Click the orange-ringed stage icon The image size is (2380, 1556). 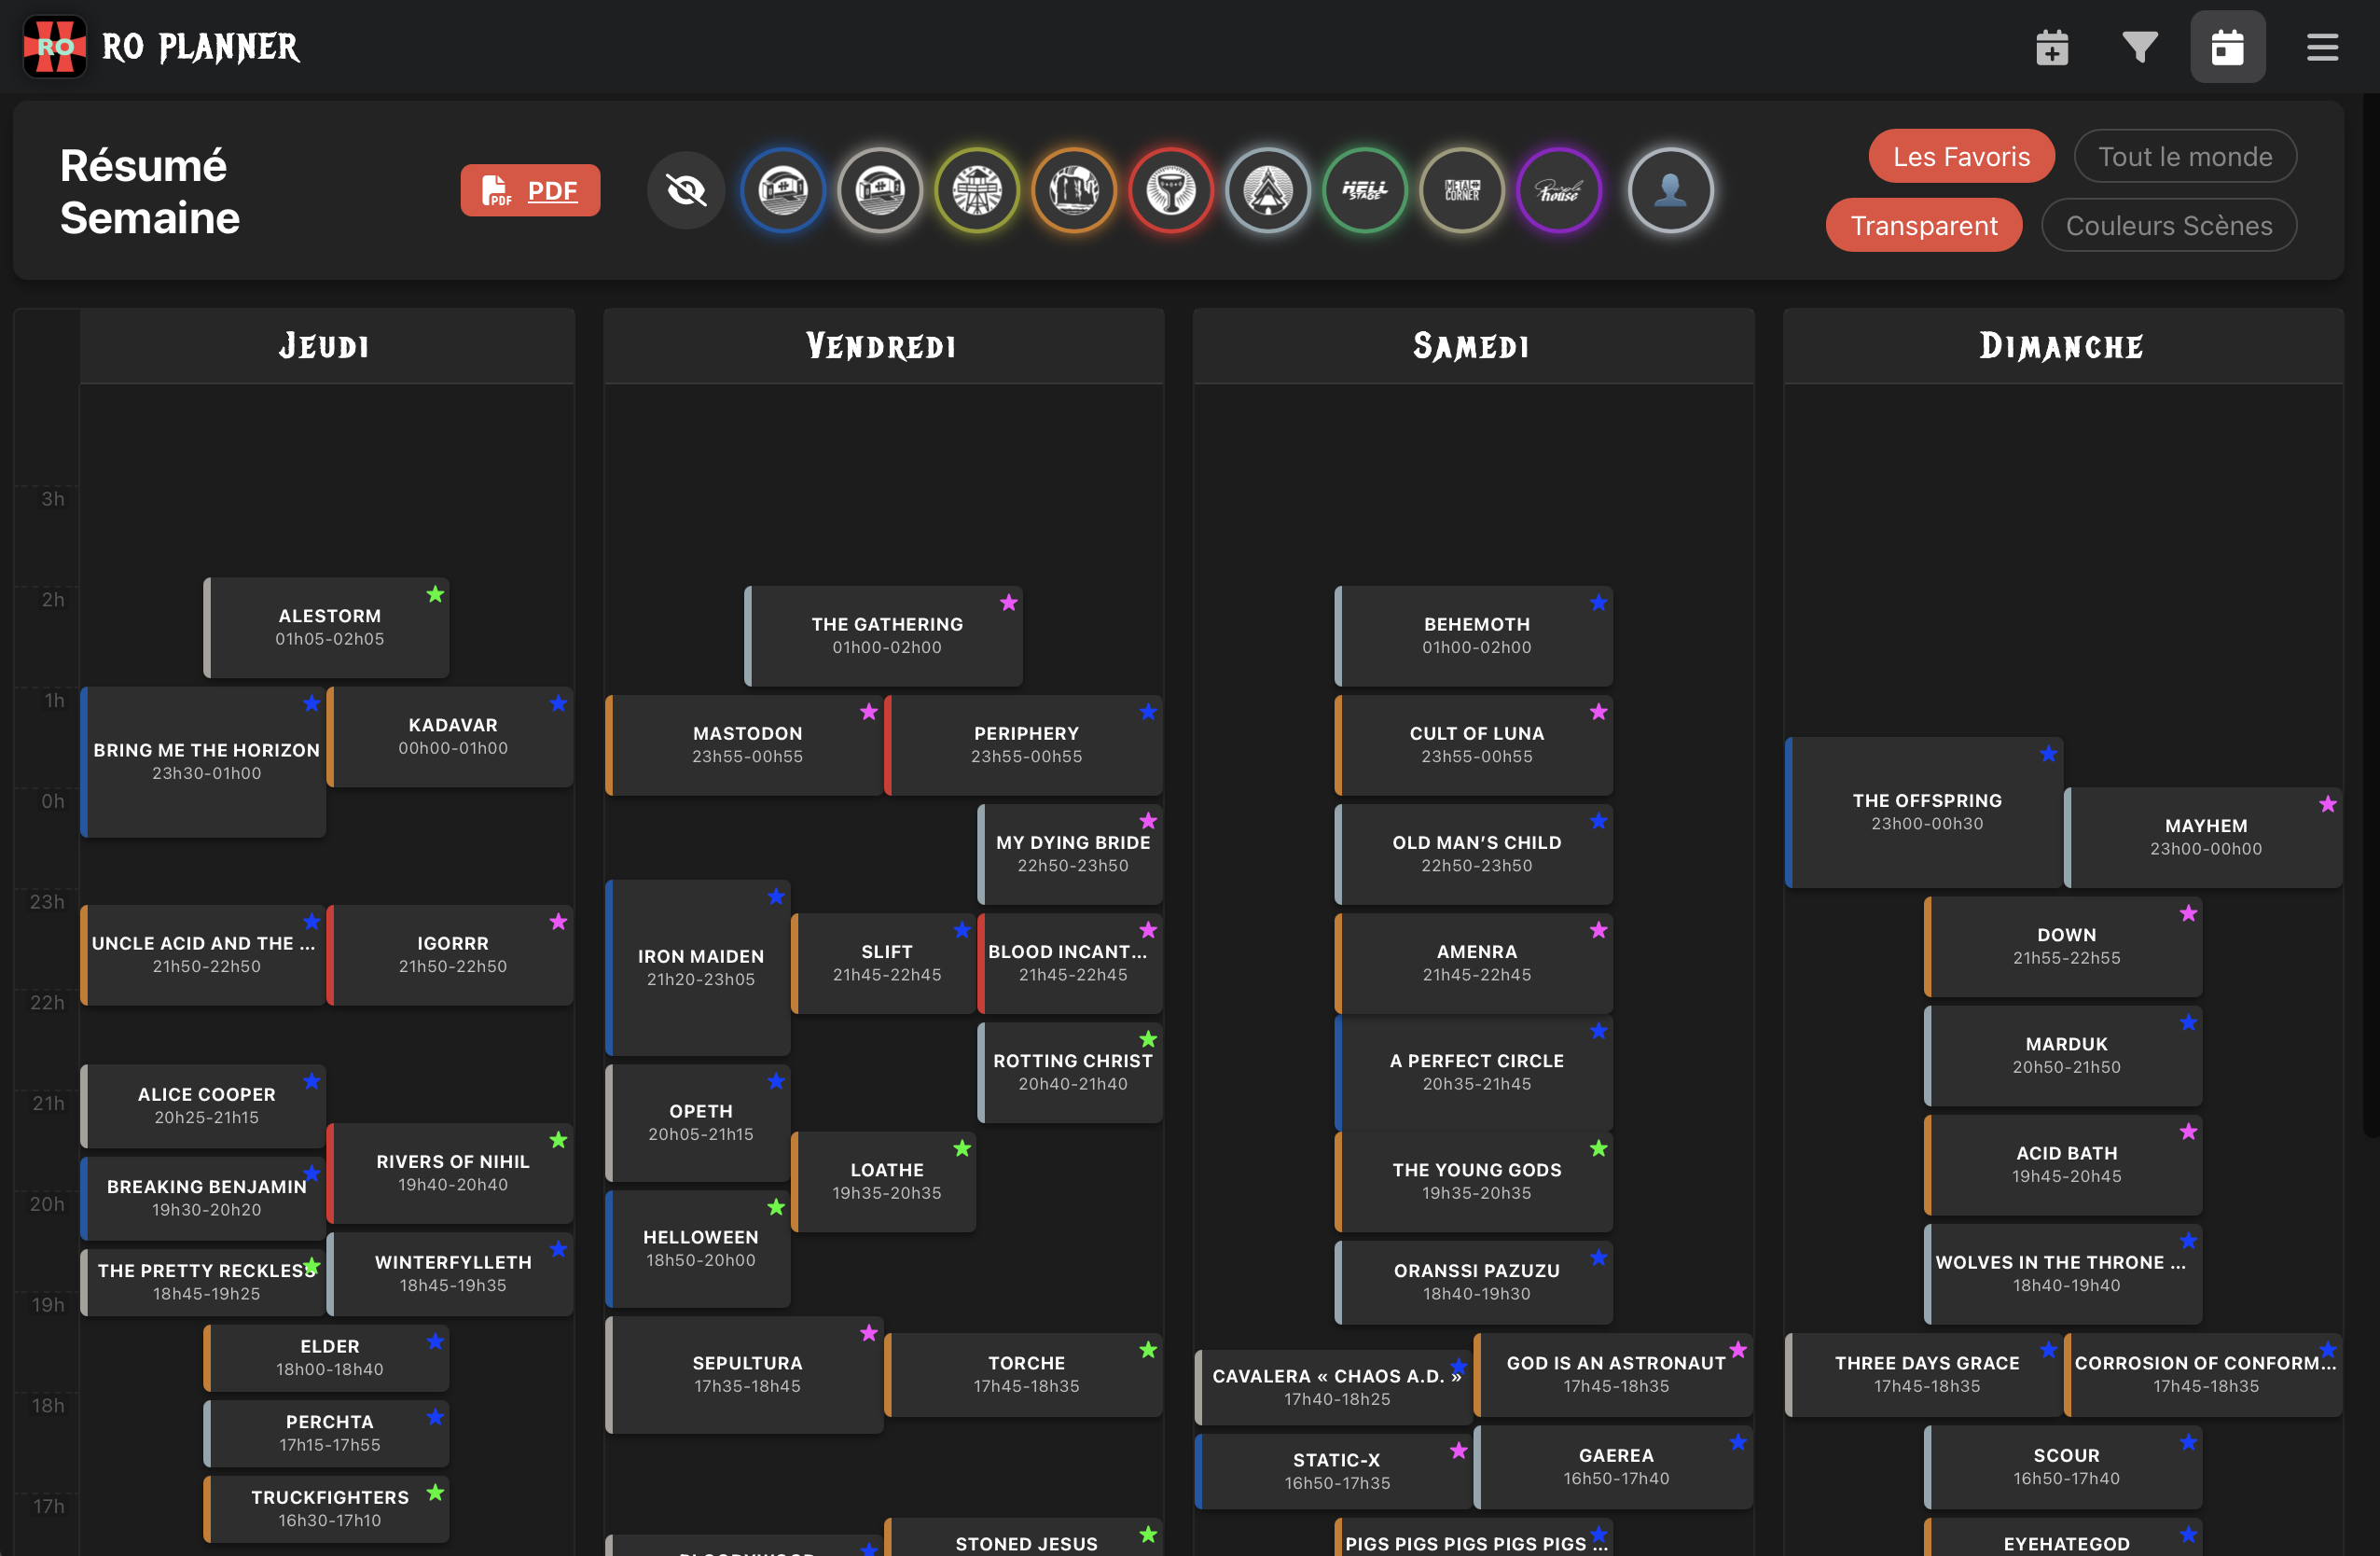tap(1073, 190)
